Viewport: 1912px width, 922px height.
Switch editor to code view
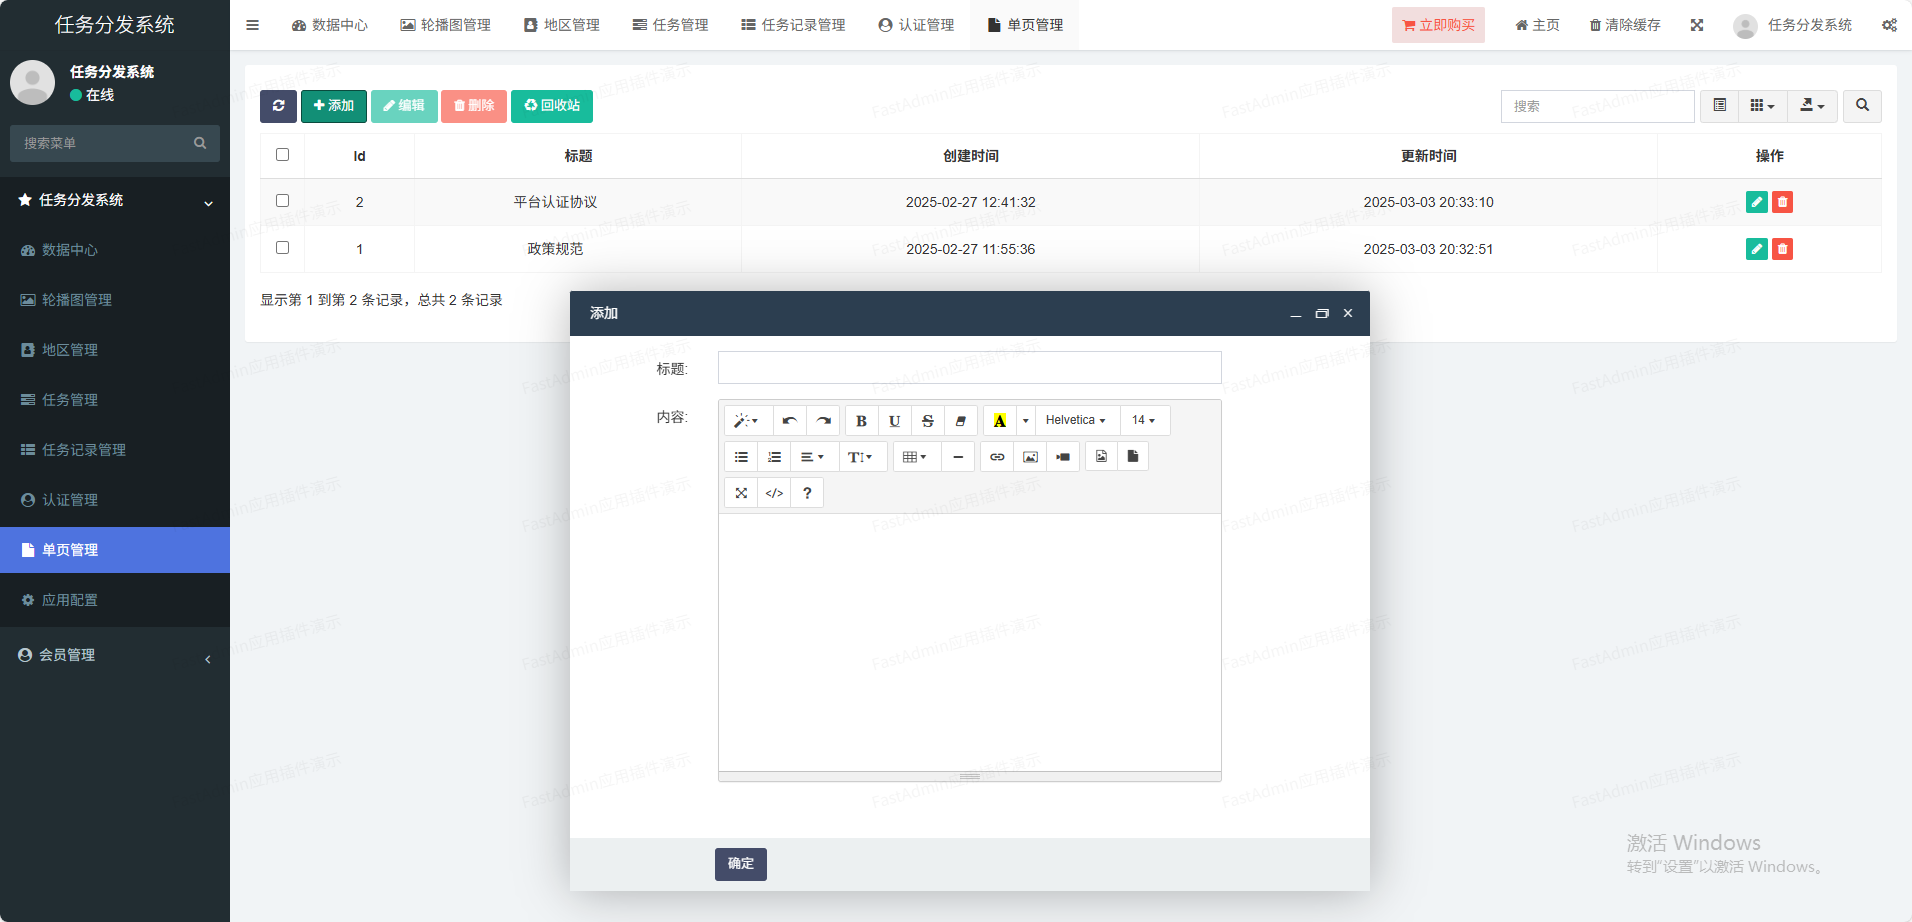[774, 493]
